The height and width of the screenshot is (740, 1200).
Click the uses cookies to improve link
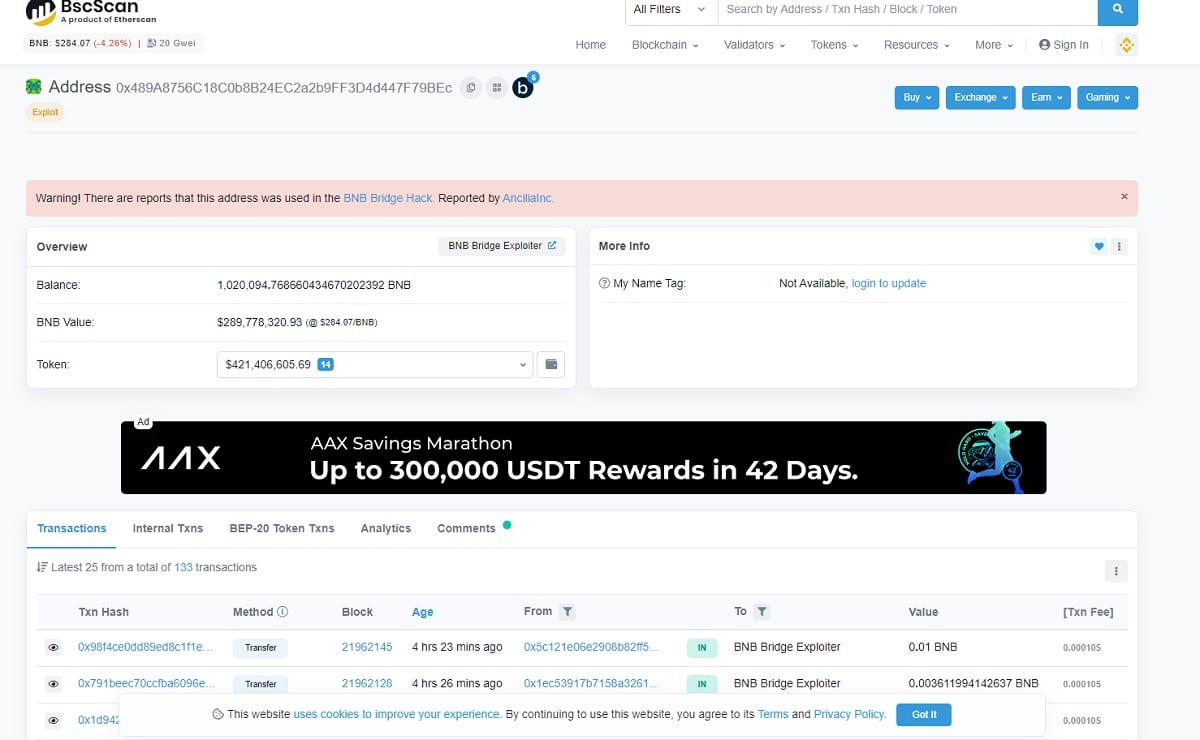click(396, 714)
